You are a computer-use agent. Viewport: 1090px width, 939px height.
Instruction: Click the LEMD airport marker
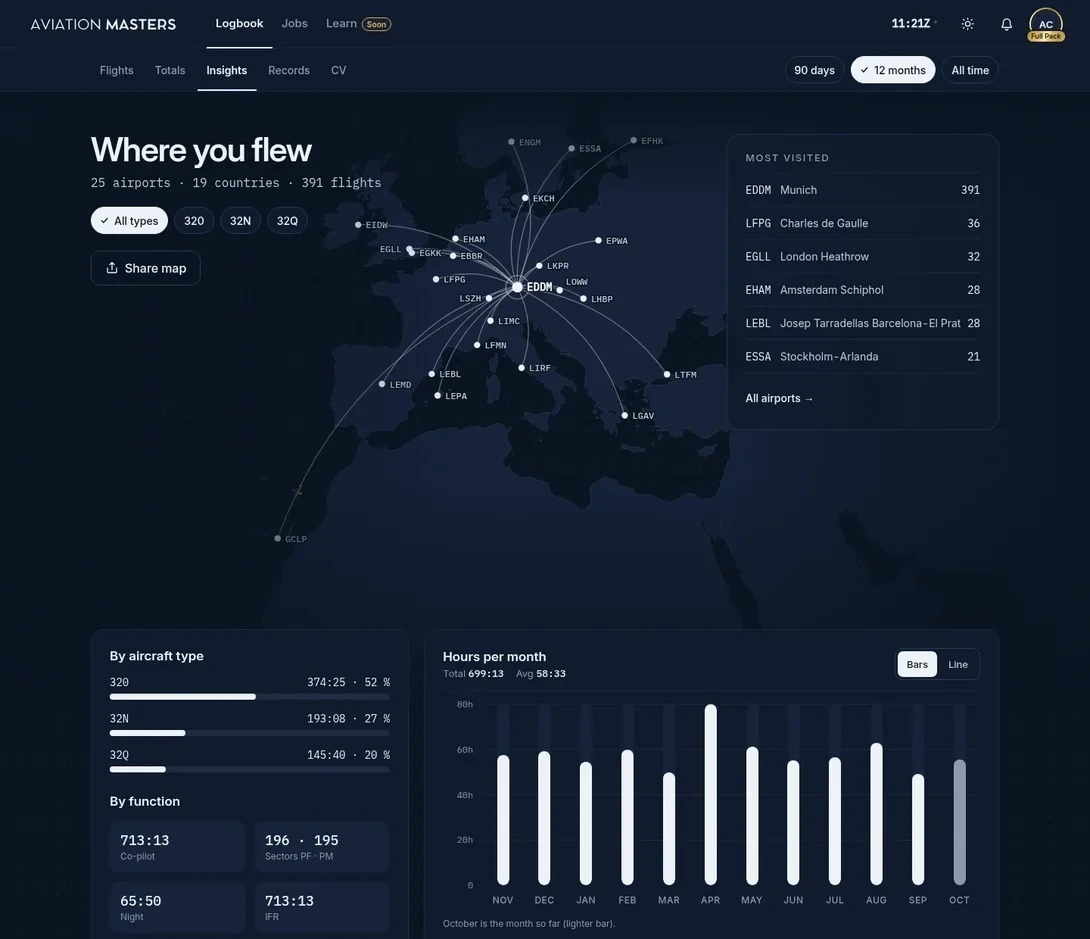[382, 384]
